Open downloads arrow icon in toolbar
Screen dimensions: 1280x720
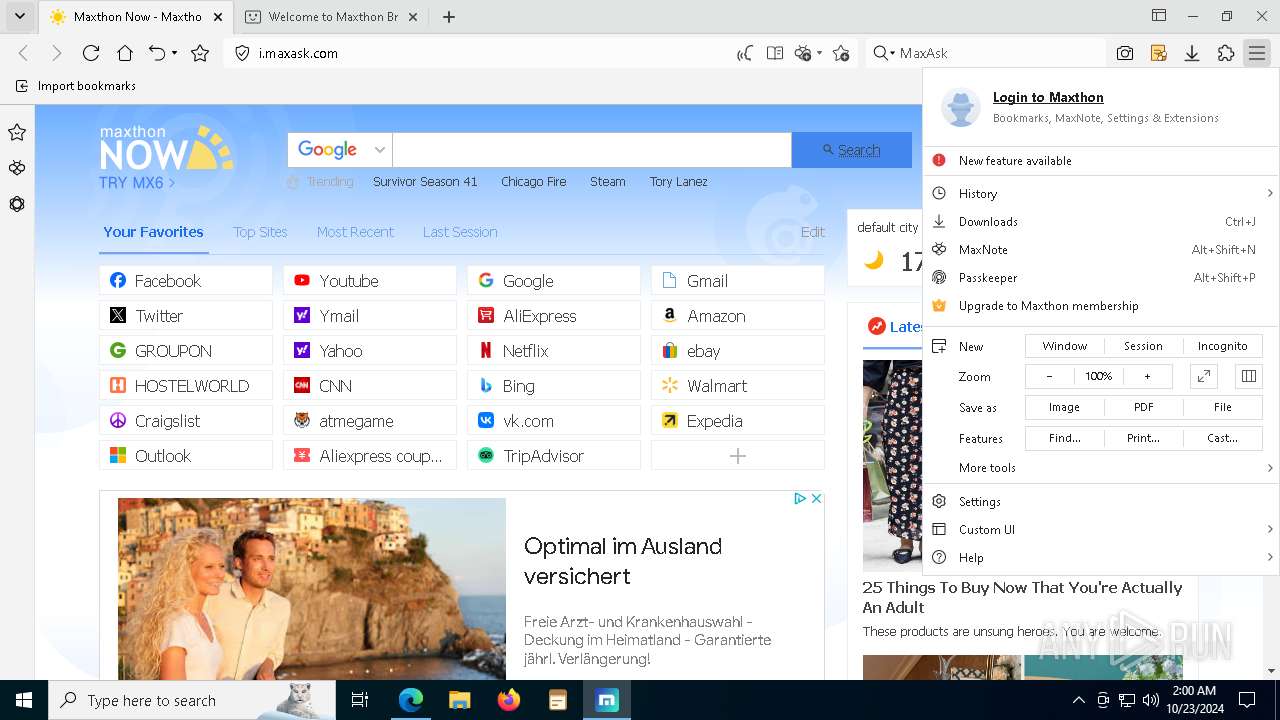tap(1192, 53)
